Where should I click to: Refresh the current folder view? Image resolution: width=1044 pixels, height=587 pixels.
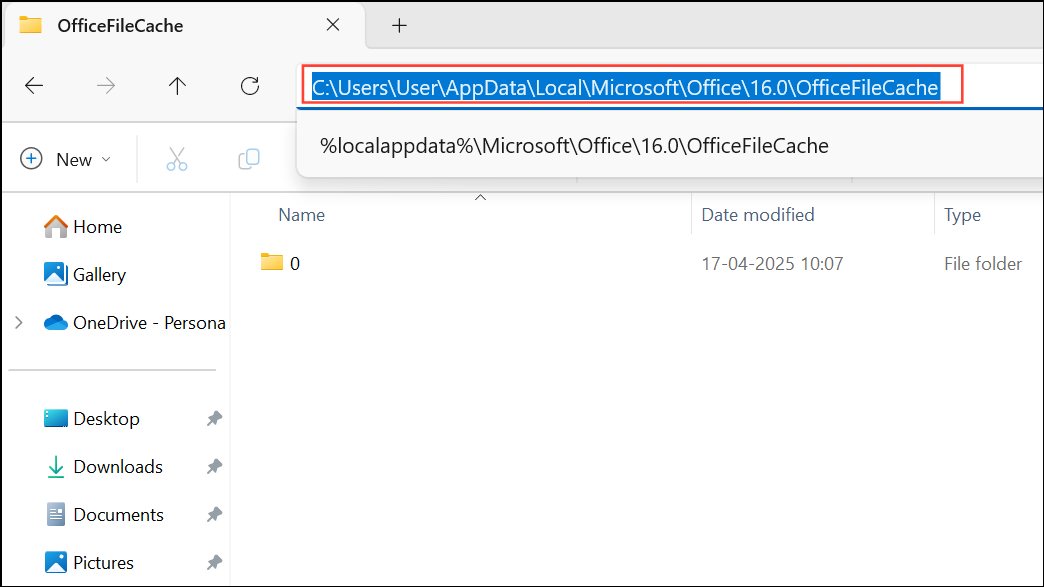pos(250,86)
